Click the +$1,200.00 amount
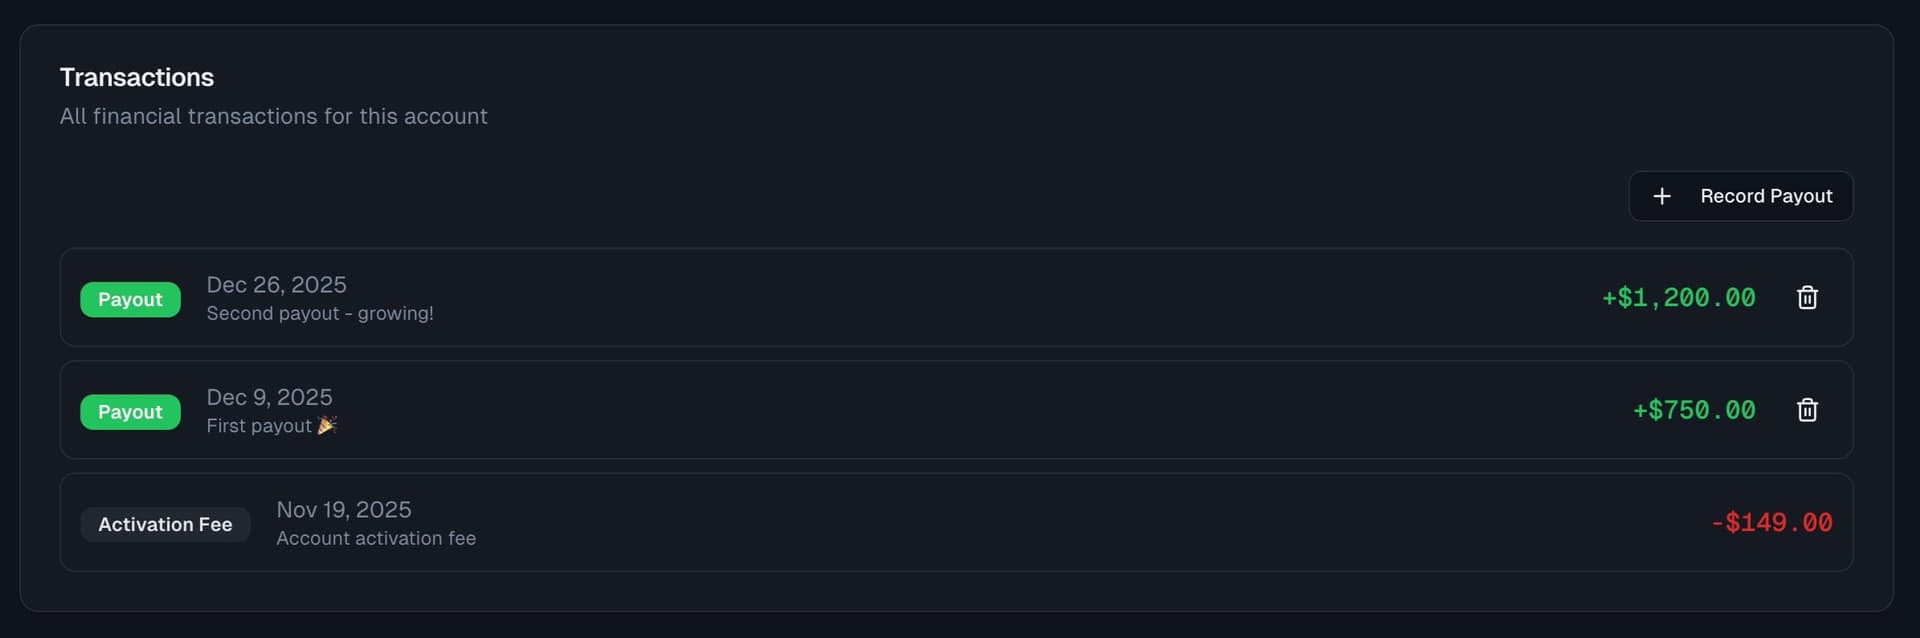 tap(1678, 297)
